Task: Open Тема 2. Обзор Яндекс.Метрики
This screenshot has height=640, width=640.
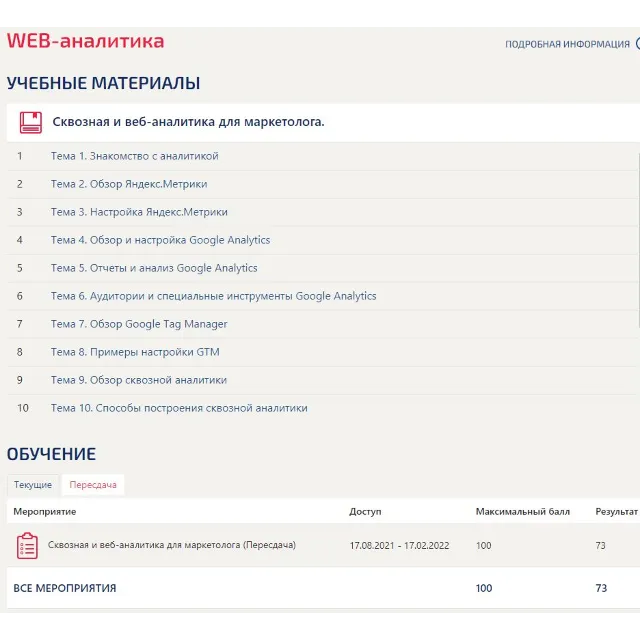Action: [x=129, y=184]
